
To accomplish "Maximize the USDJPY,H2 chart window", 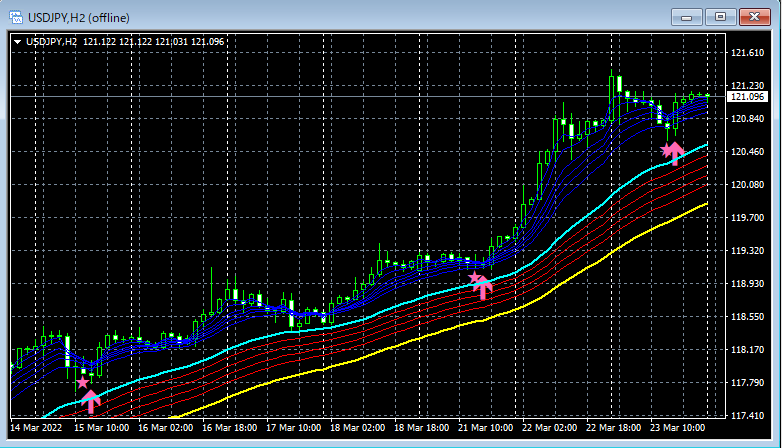I will pyautogui.click(x=720, y=17).
